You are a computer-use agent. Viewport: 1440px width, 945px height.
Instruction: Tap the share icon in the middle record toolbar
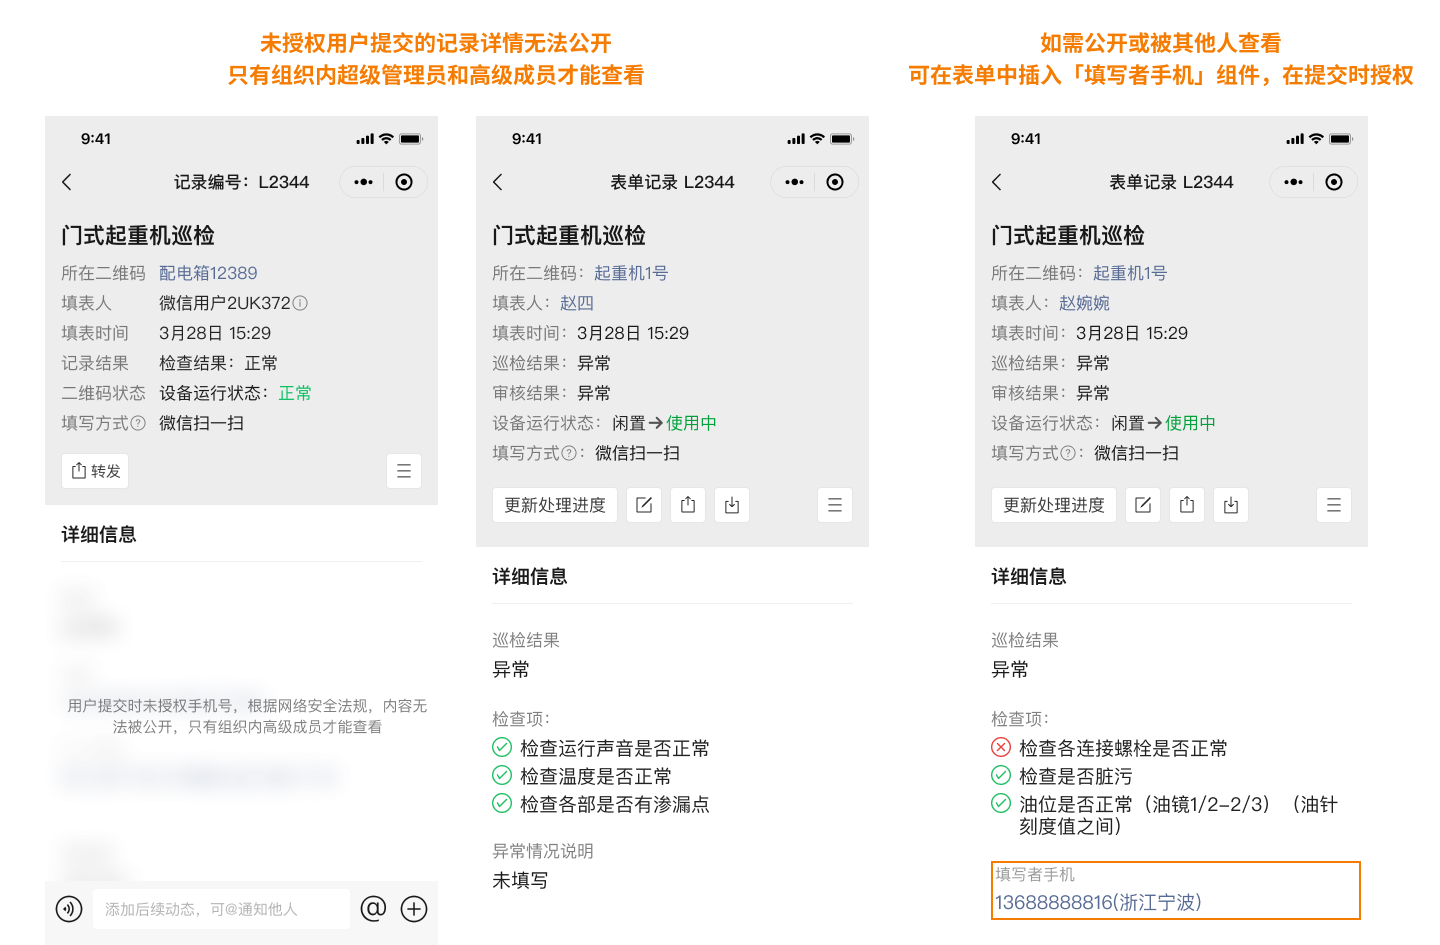pos(687,505)
